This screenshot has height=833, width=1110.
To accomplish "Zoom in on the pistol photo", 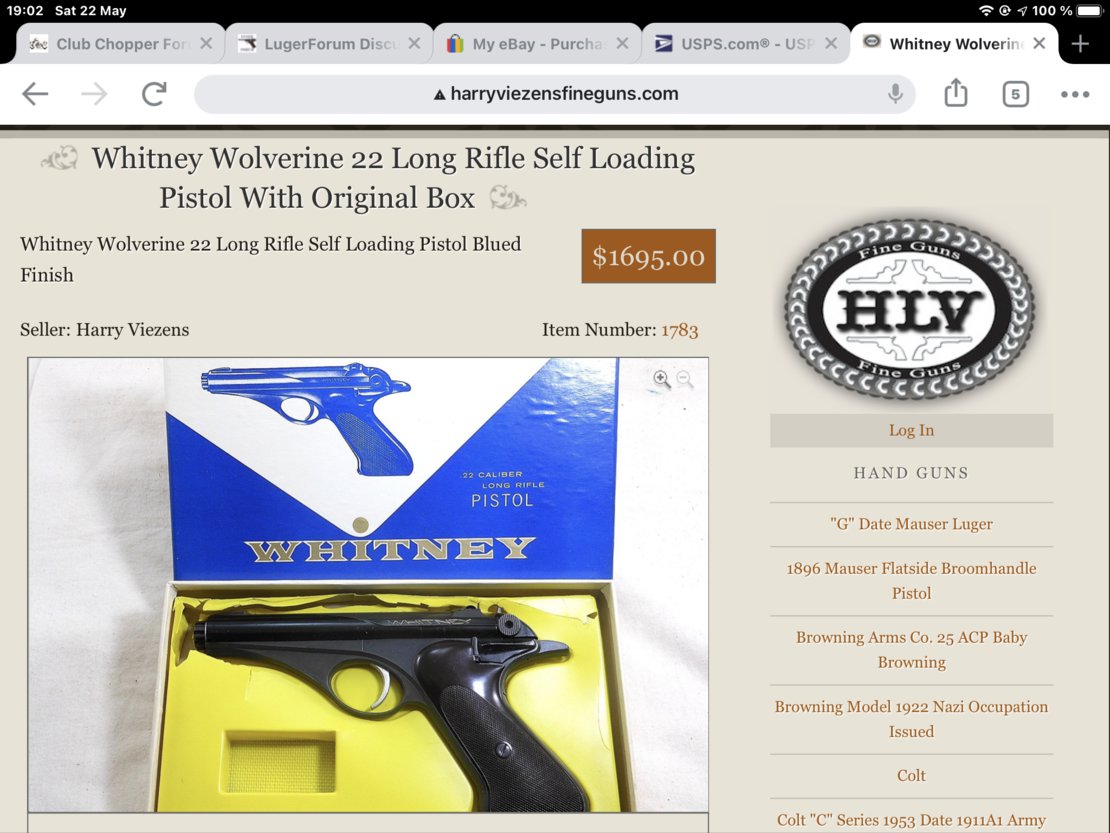I will click(661, 379).
